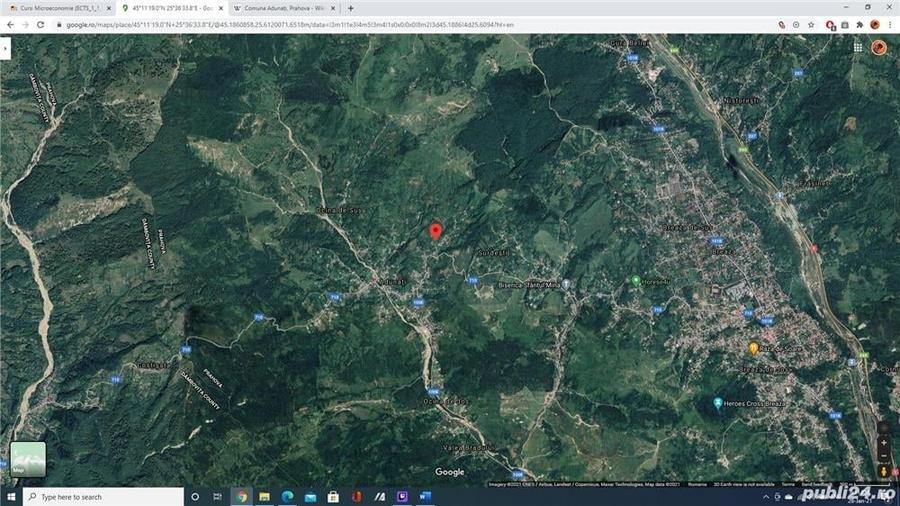Click the Breaza town label

click(x=722, y=251)
